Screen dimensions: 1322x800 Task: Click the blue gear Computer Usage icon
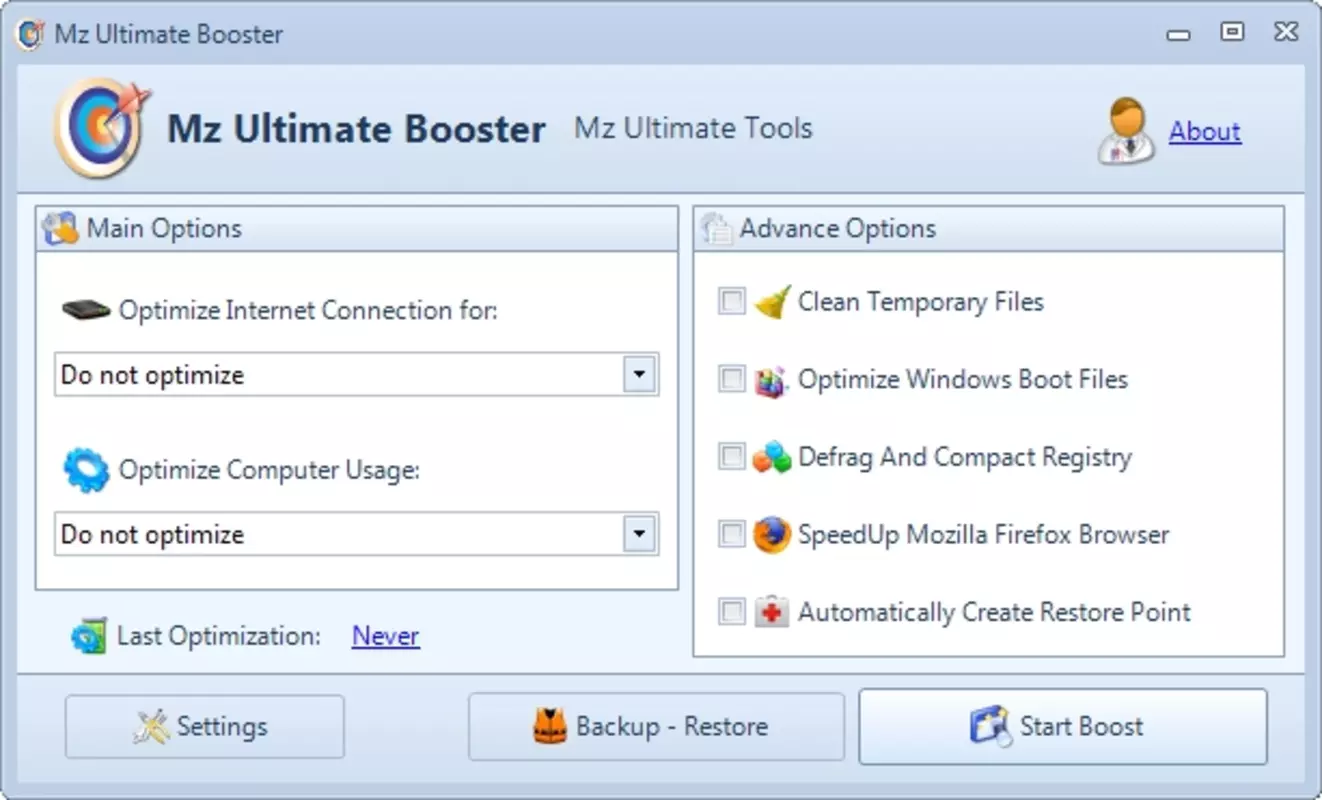tap(86, 470)
